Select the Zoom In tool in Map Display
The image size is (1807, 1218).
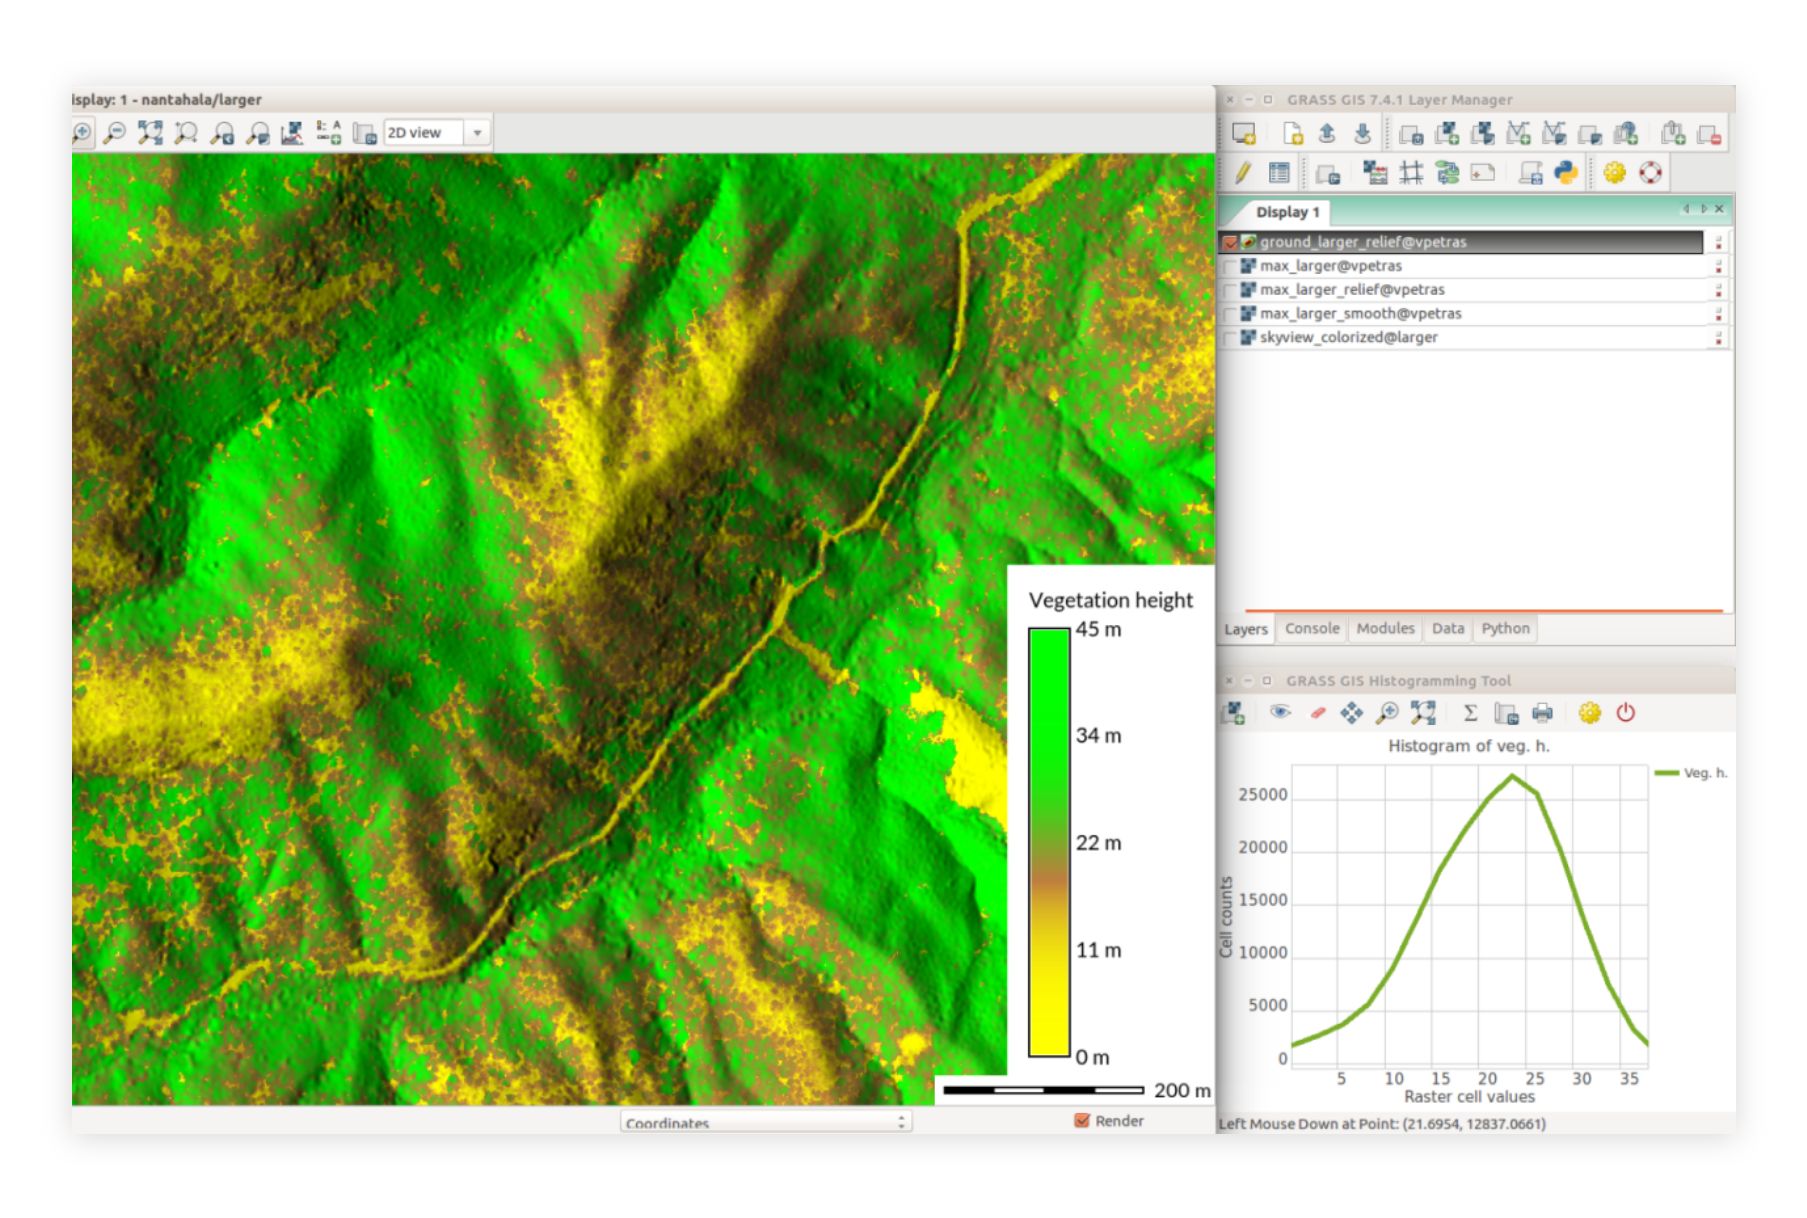coord(82,132)
